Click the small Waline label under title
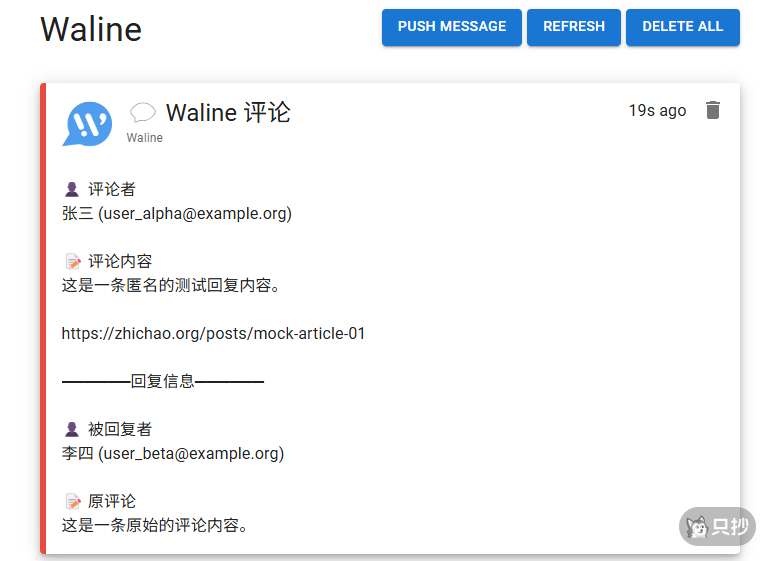The image size is (771, 561). click(145, 138)
